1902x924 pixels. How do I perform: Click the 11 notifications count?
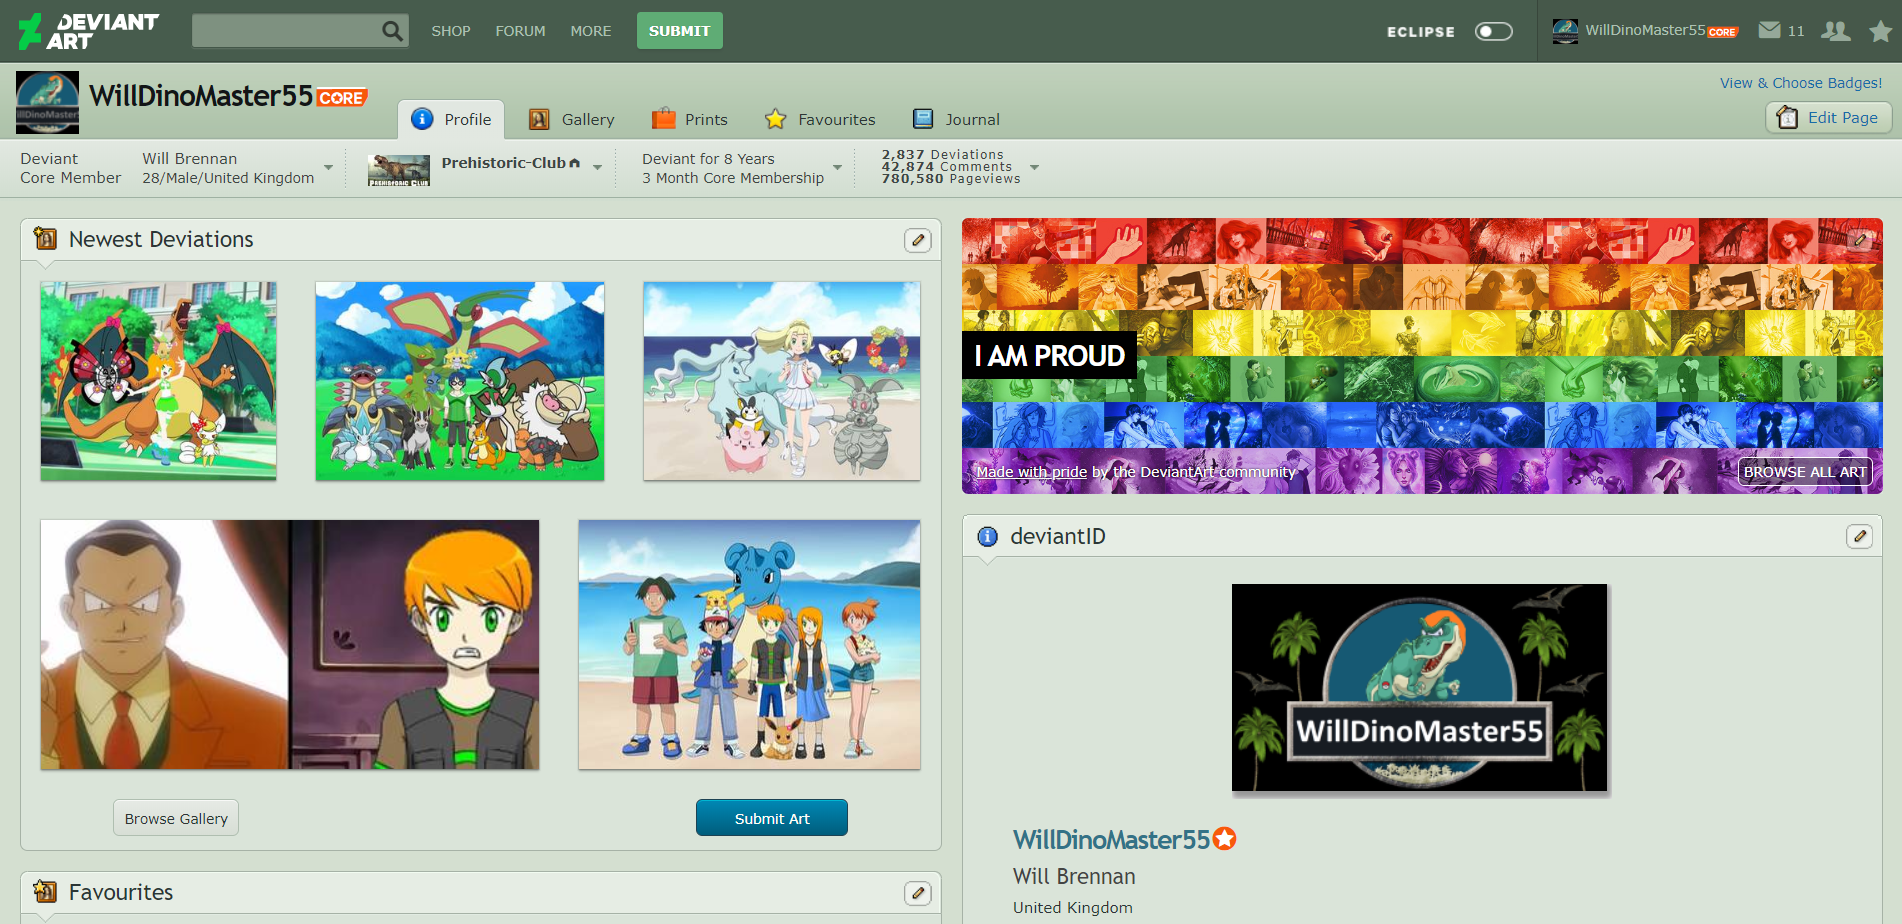(x=1796, y=31)
